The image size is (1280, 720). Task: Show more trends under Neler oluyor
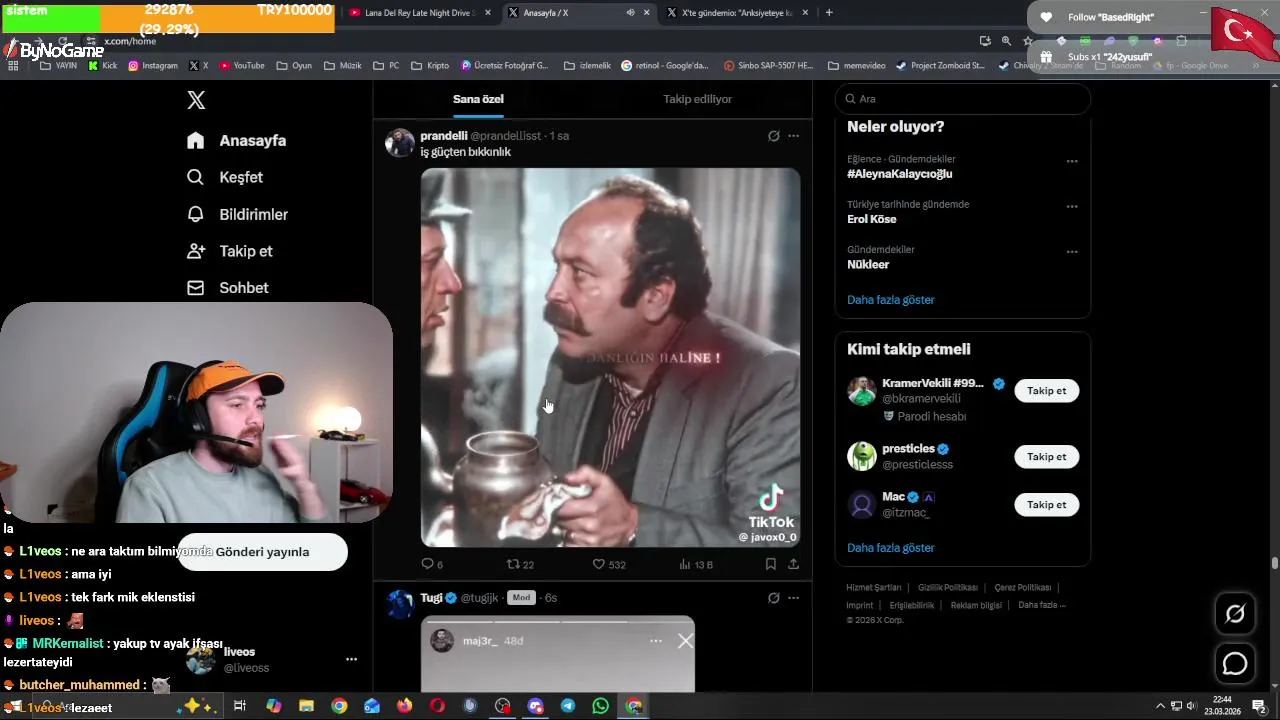[891, 300]
